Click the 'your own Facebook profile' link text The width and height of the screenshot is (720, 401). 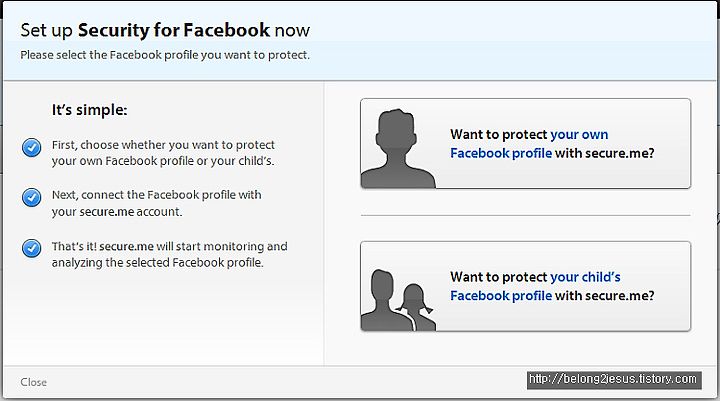coord(529,144)
